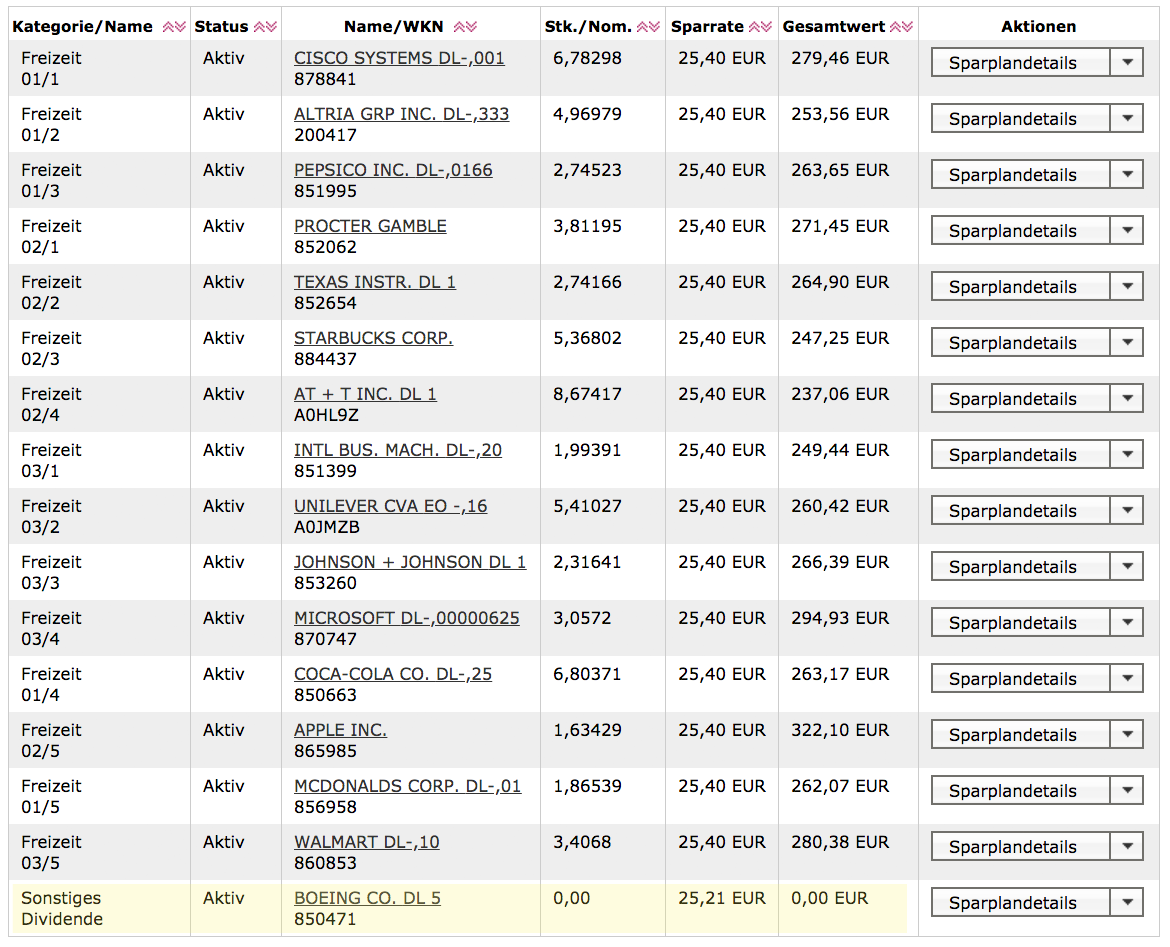This screenshot has height=947, width=1170.
Task: Sort Stk./Nom. column descending with down arrow
Action: tap(654, 27)
